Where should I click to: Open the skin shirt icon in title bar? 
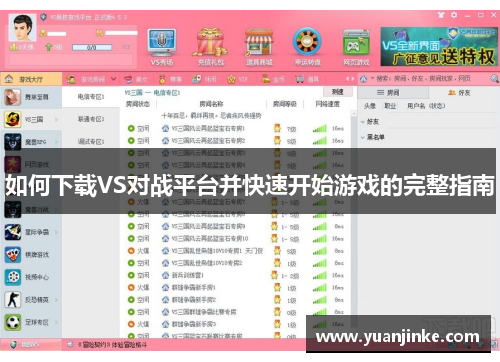click(x=441, y=15)
